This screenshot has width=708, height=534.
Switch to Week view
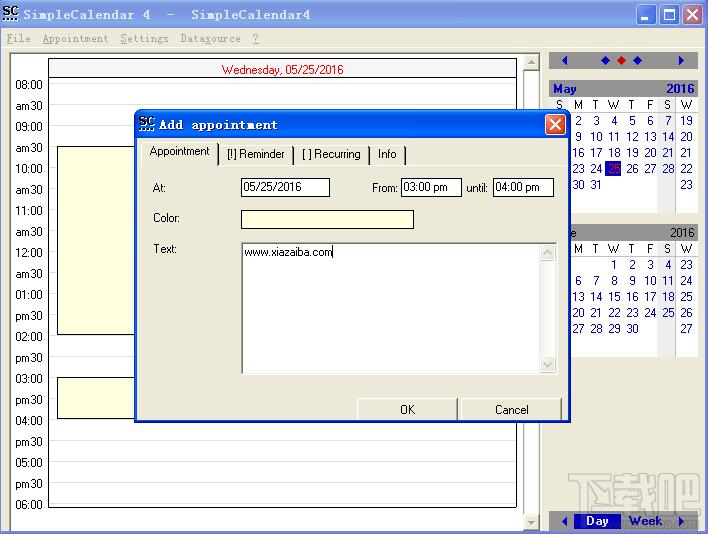(x=645, y=521)
